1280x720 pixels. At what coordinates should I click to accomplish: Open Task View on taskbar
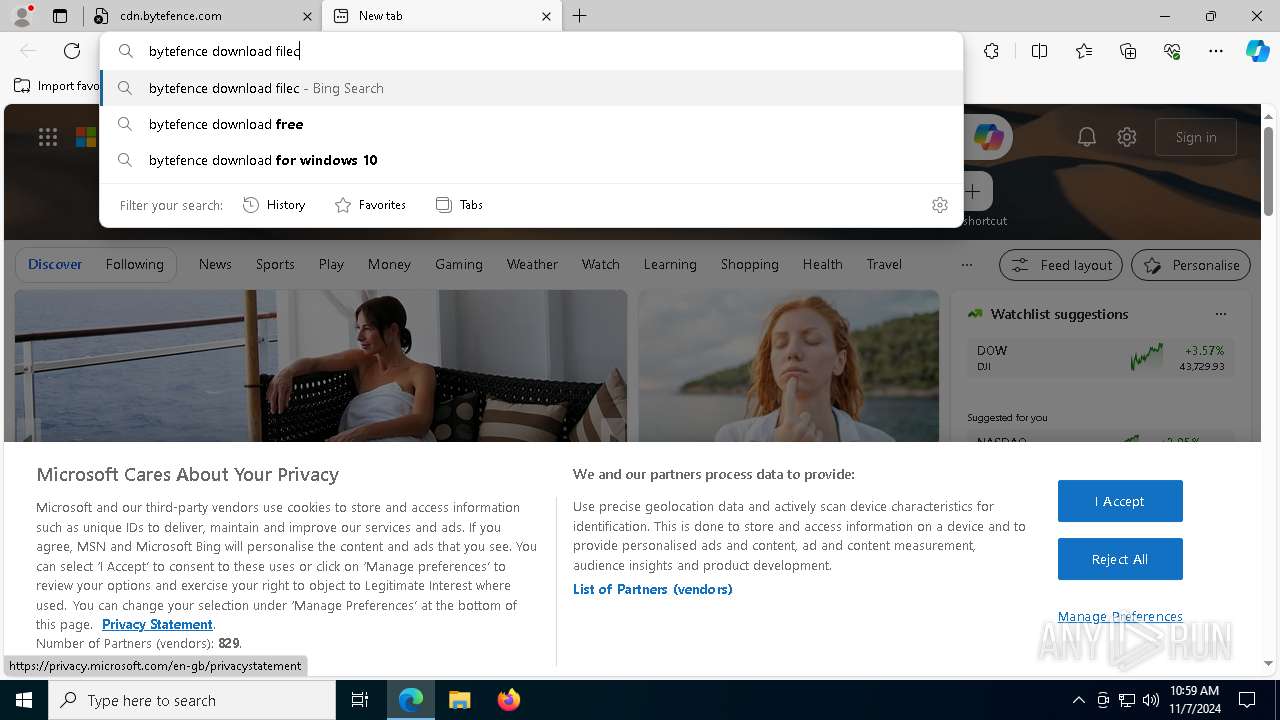pos(360,700)
